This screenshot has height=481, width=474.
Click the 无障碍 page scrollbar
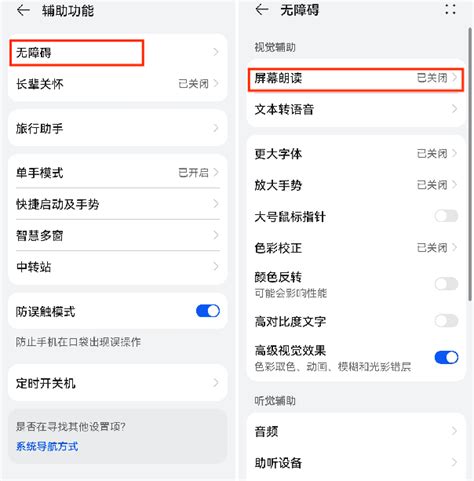(x=470, y=165)
